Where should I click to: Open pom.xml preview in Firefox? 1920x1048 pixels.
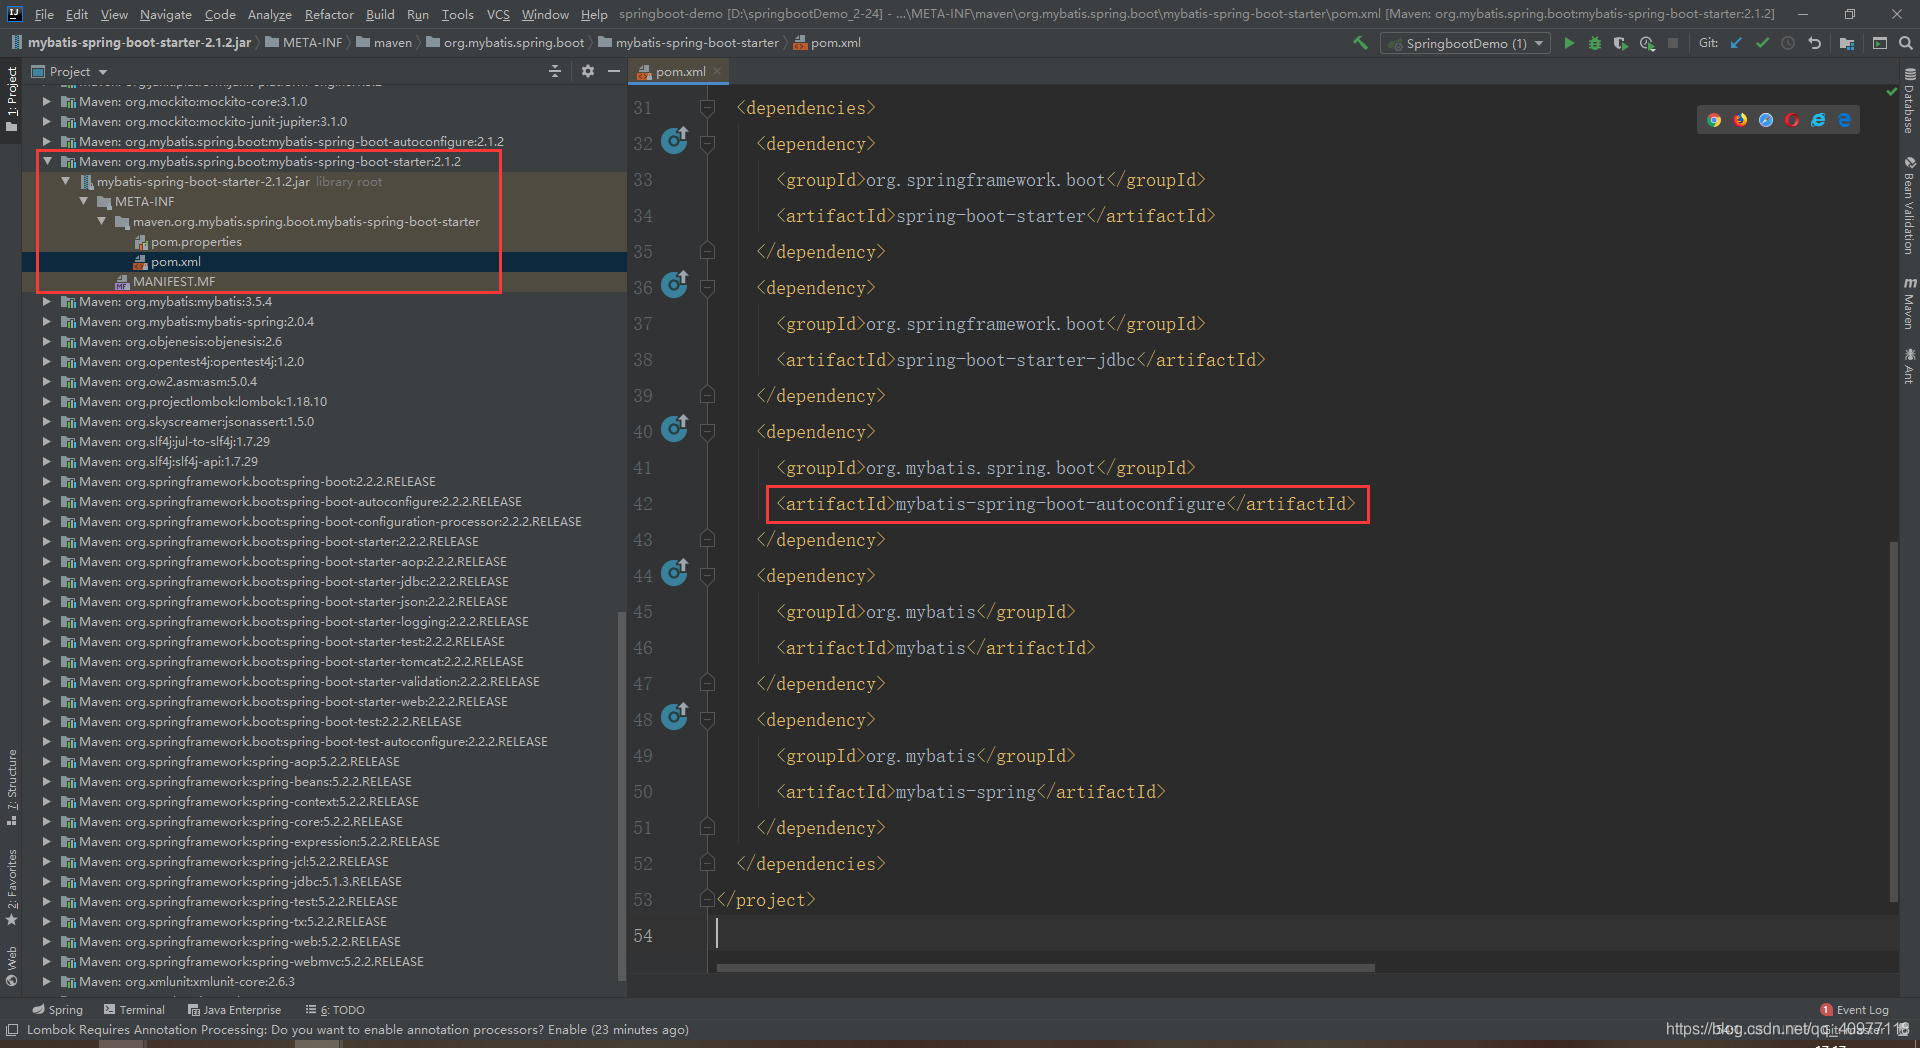click(1740, 120)
